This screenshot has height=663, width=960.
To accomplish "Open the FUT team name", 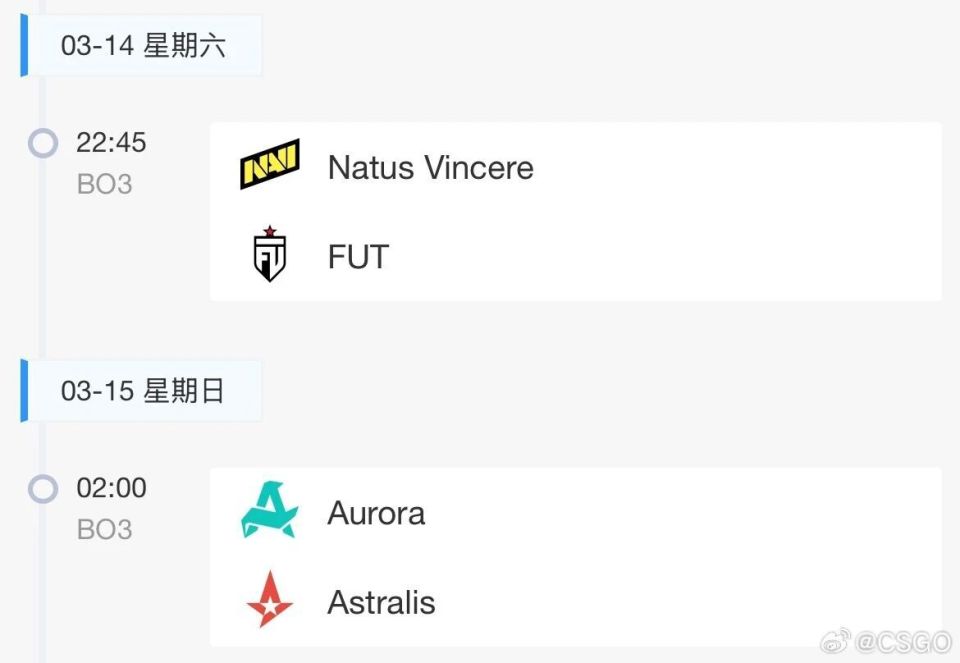I will coord(358,257).
